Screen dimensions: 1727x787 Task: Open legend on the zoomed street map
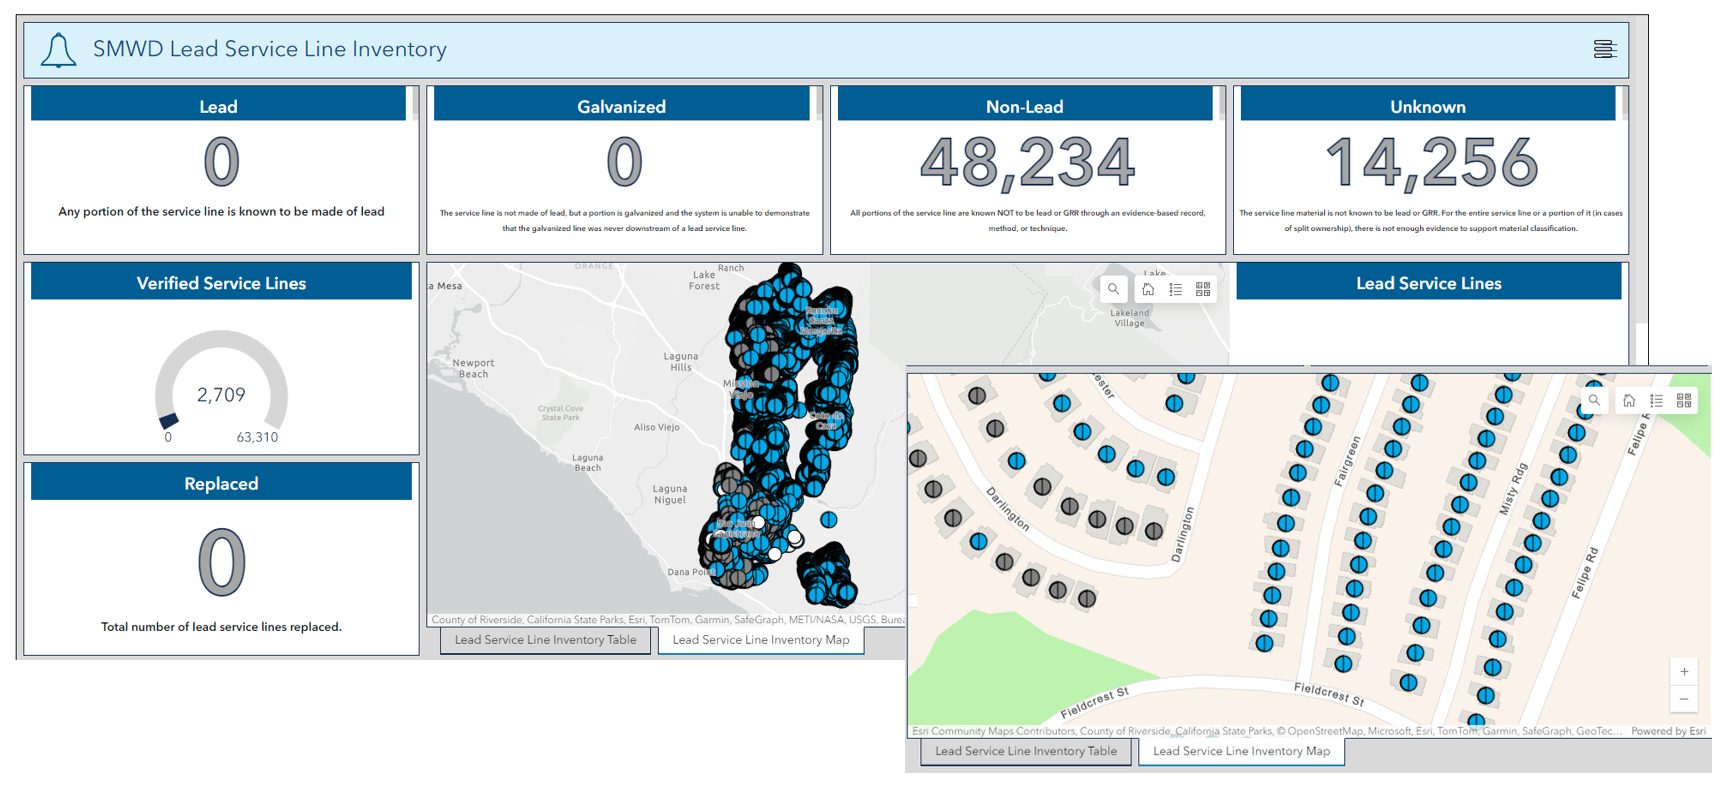pyautogui.click(x=1657, y=400)
